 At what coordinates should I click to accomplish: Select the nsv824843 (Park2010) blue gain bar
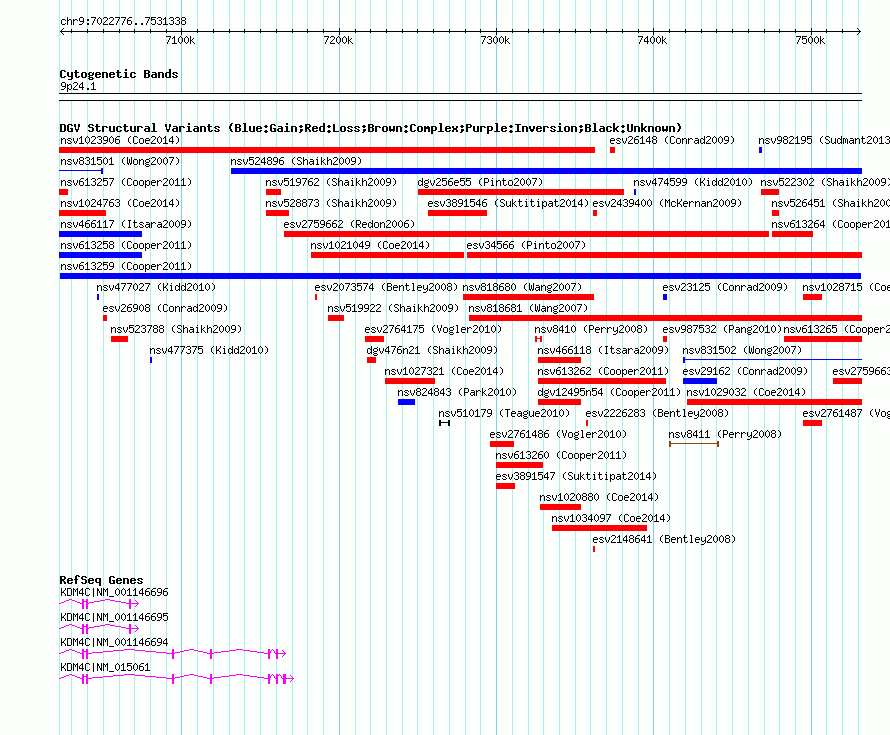pyautogui.click(x=406, y=402)
